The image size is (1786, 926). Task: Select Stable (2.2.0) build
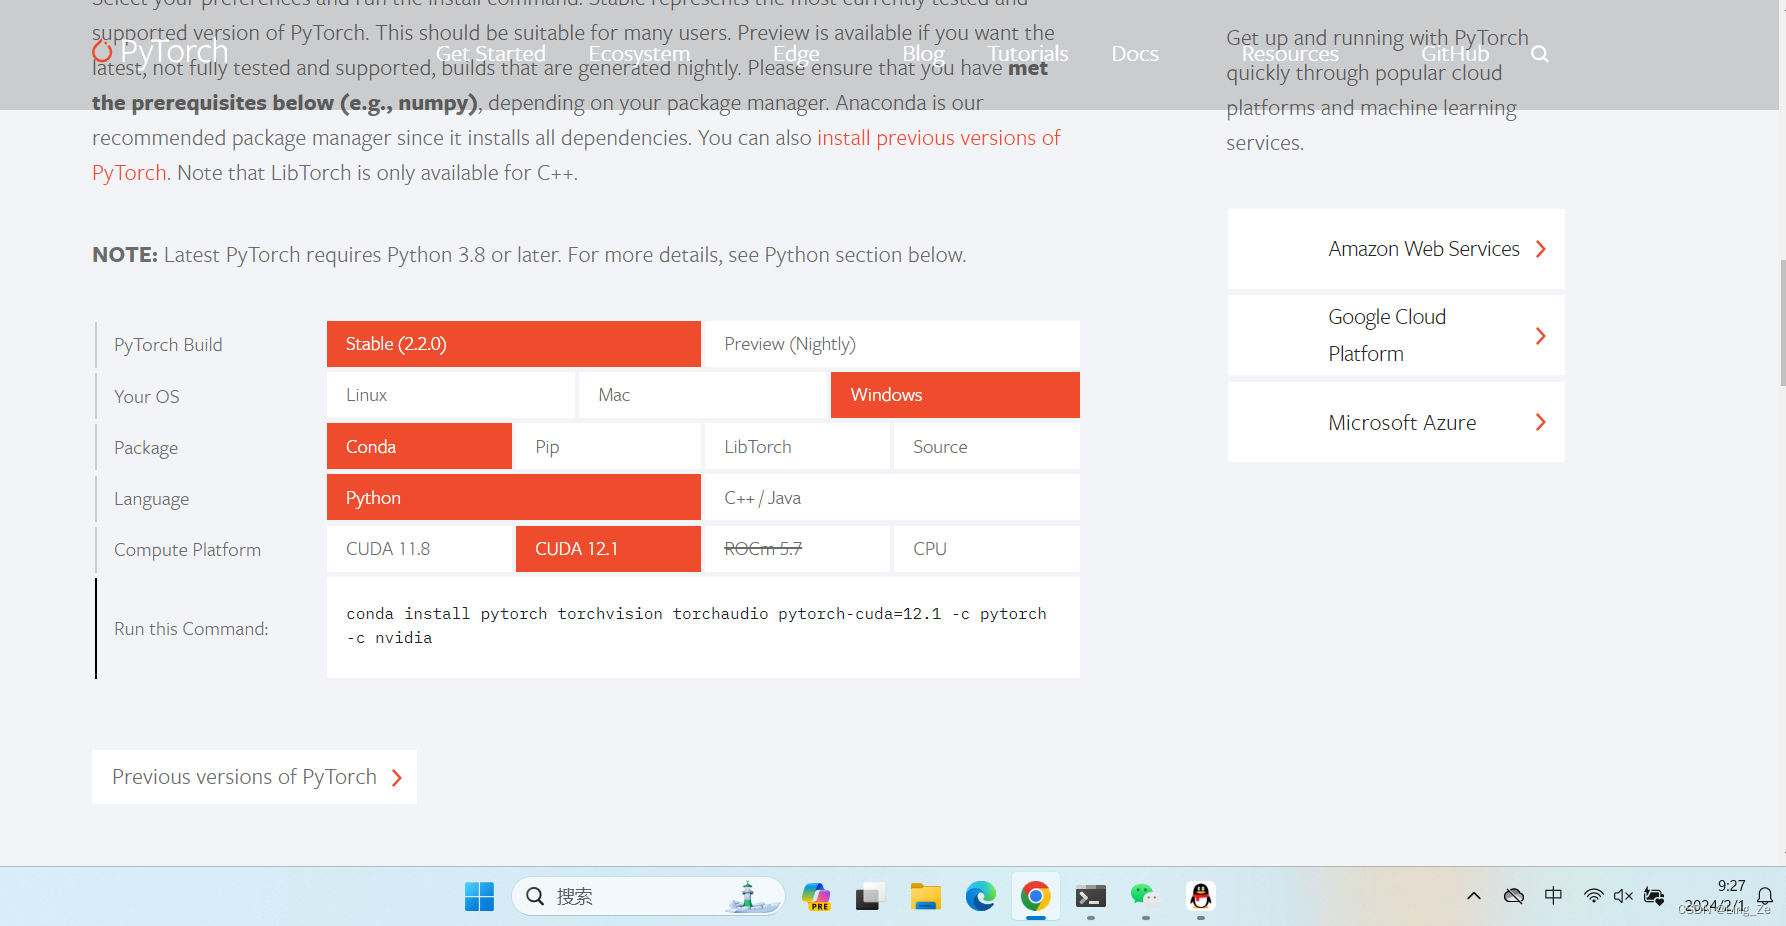(514, 344)
